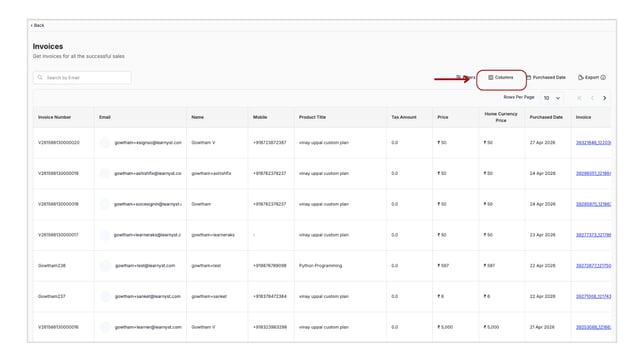Viewport: 644px width, 362px height.
Task: Focus the Search by Email field
Action: [x=82, y=78]
